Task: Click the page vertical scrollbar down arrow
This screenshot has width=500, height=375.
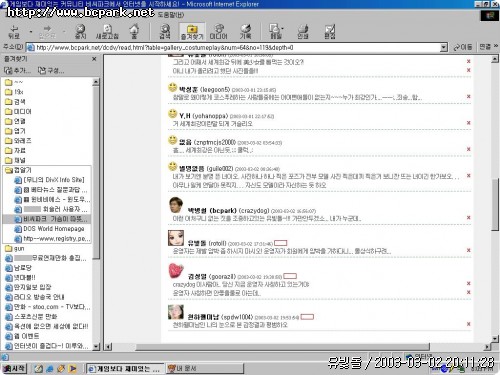Action: [x=495, y=339]
